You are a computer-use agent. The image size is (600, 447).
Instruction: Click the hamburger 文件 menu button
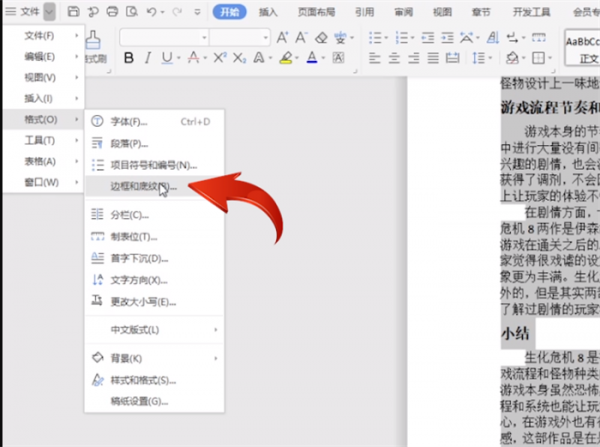click(23, 12)
